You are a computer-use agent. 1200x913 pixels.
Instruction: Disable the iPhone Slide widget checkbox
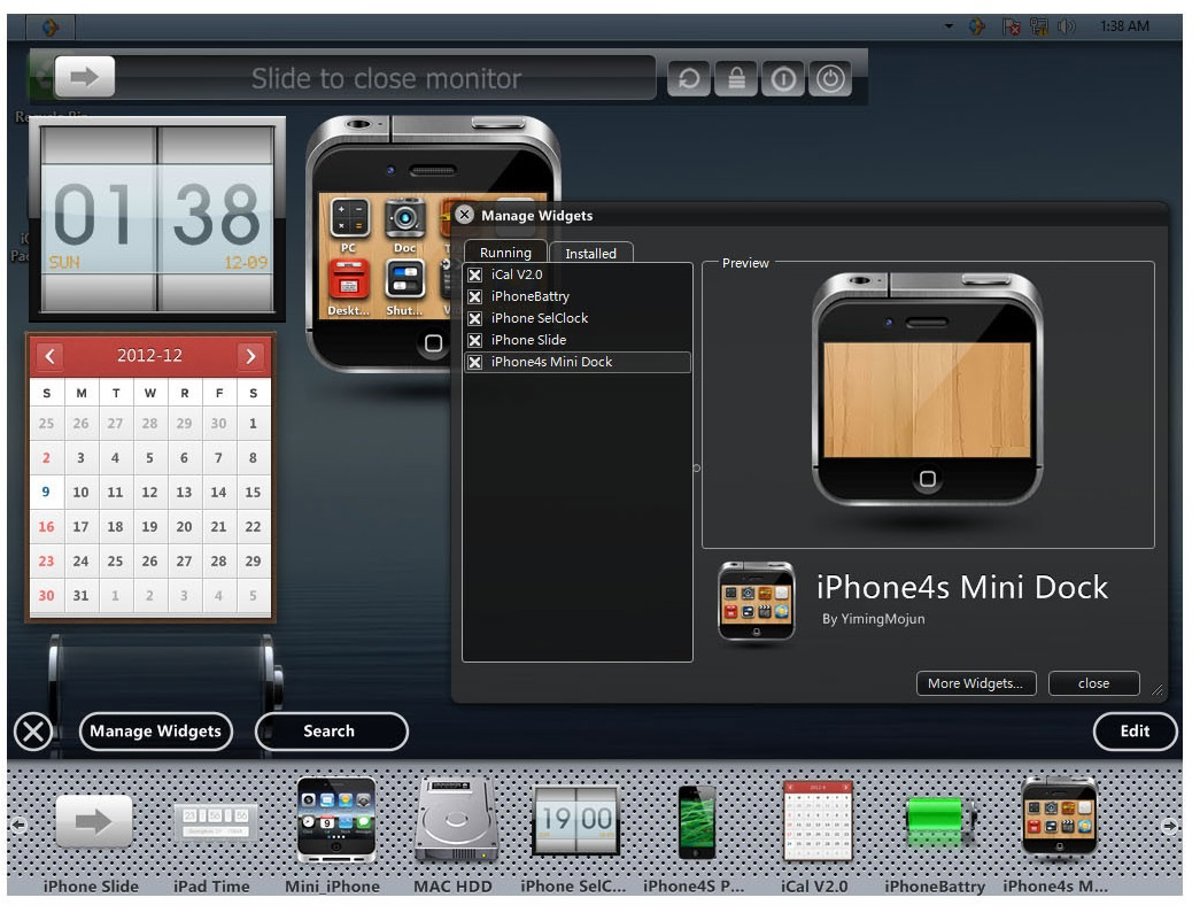[x=473, y=340]
